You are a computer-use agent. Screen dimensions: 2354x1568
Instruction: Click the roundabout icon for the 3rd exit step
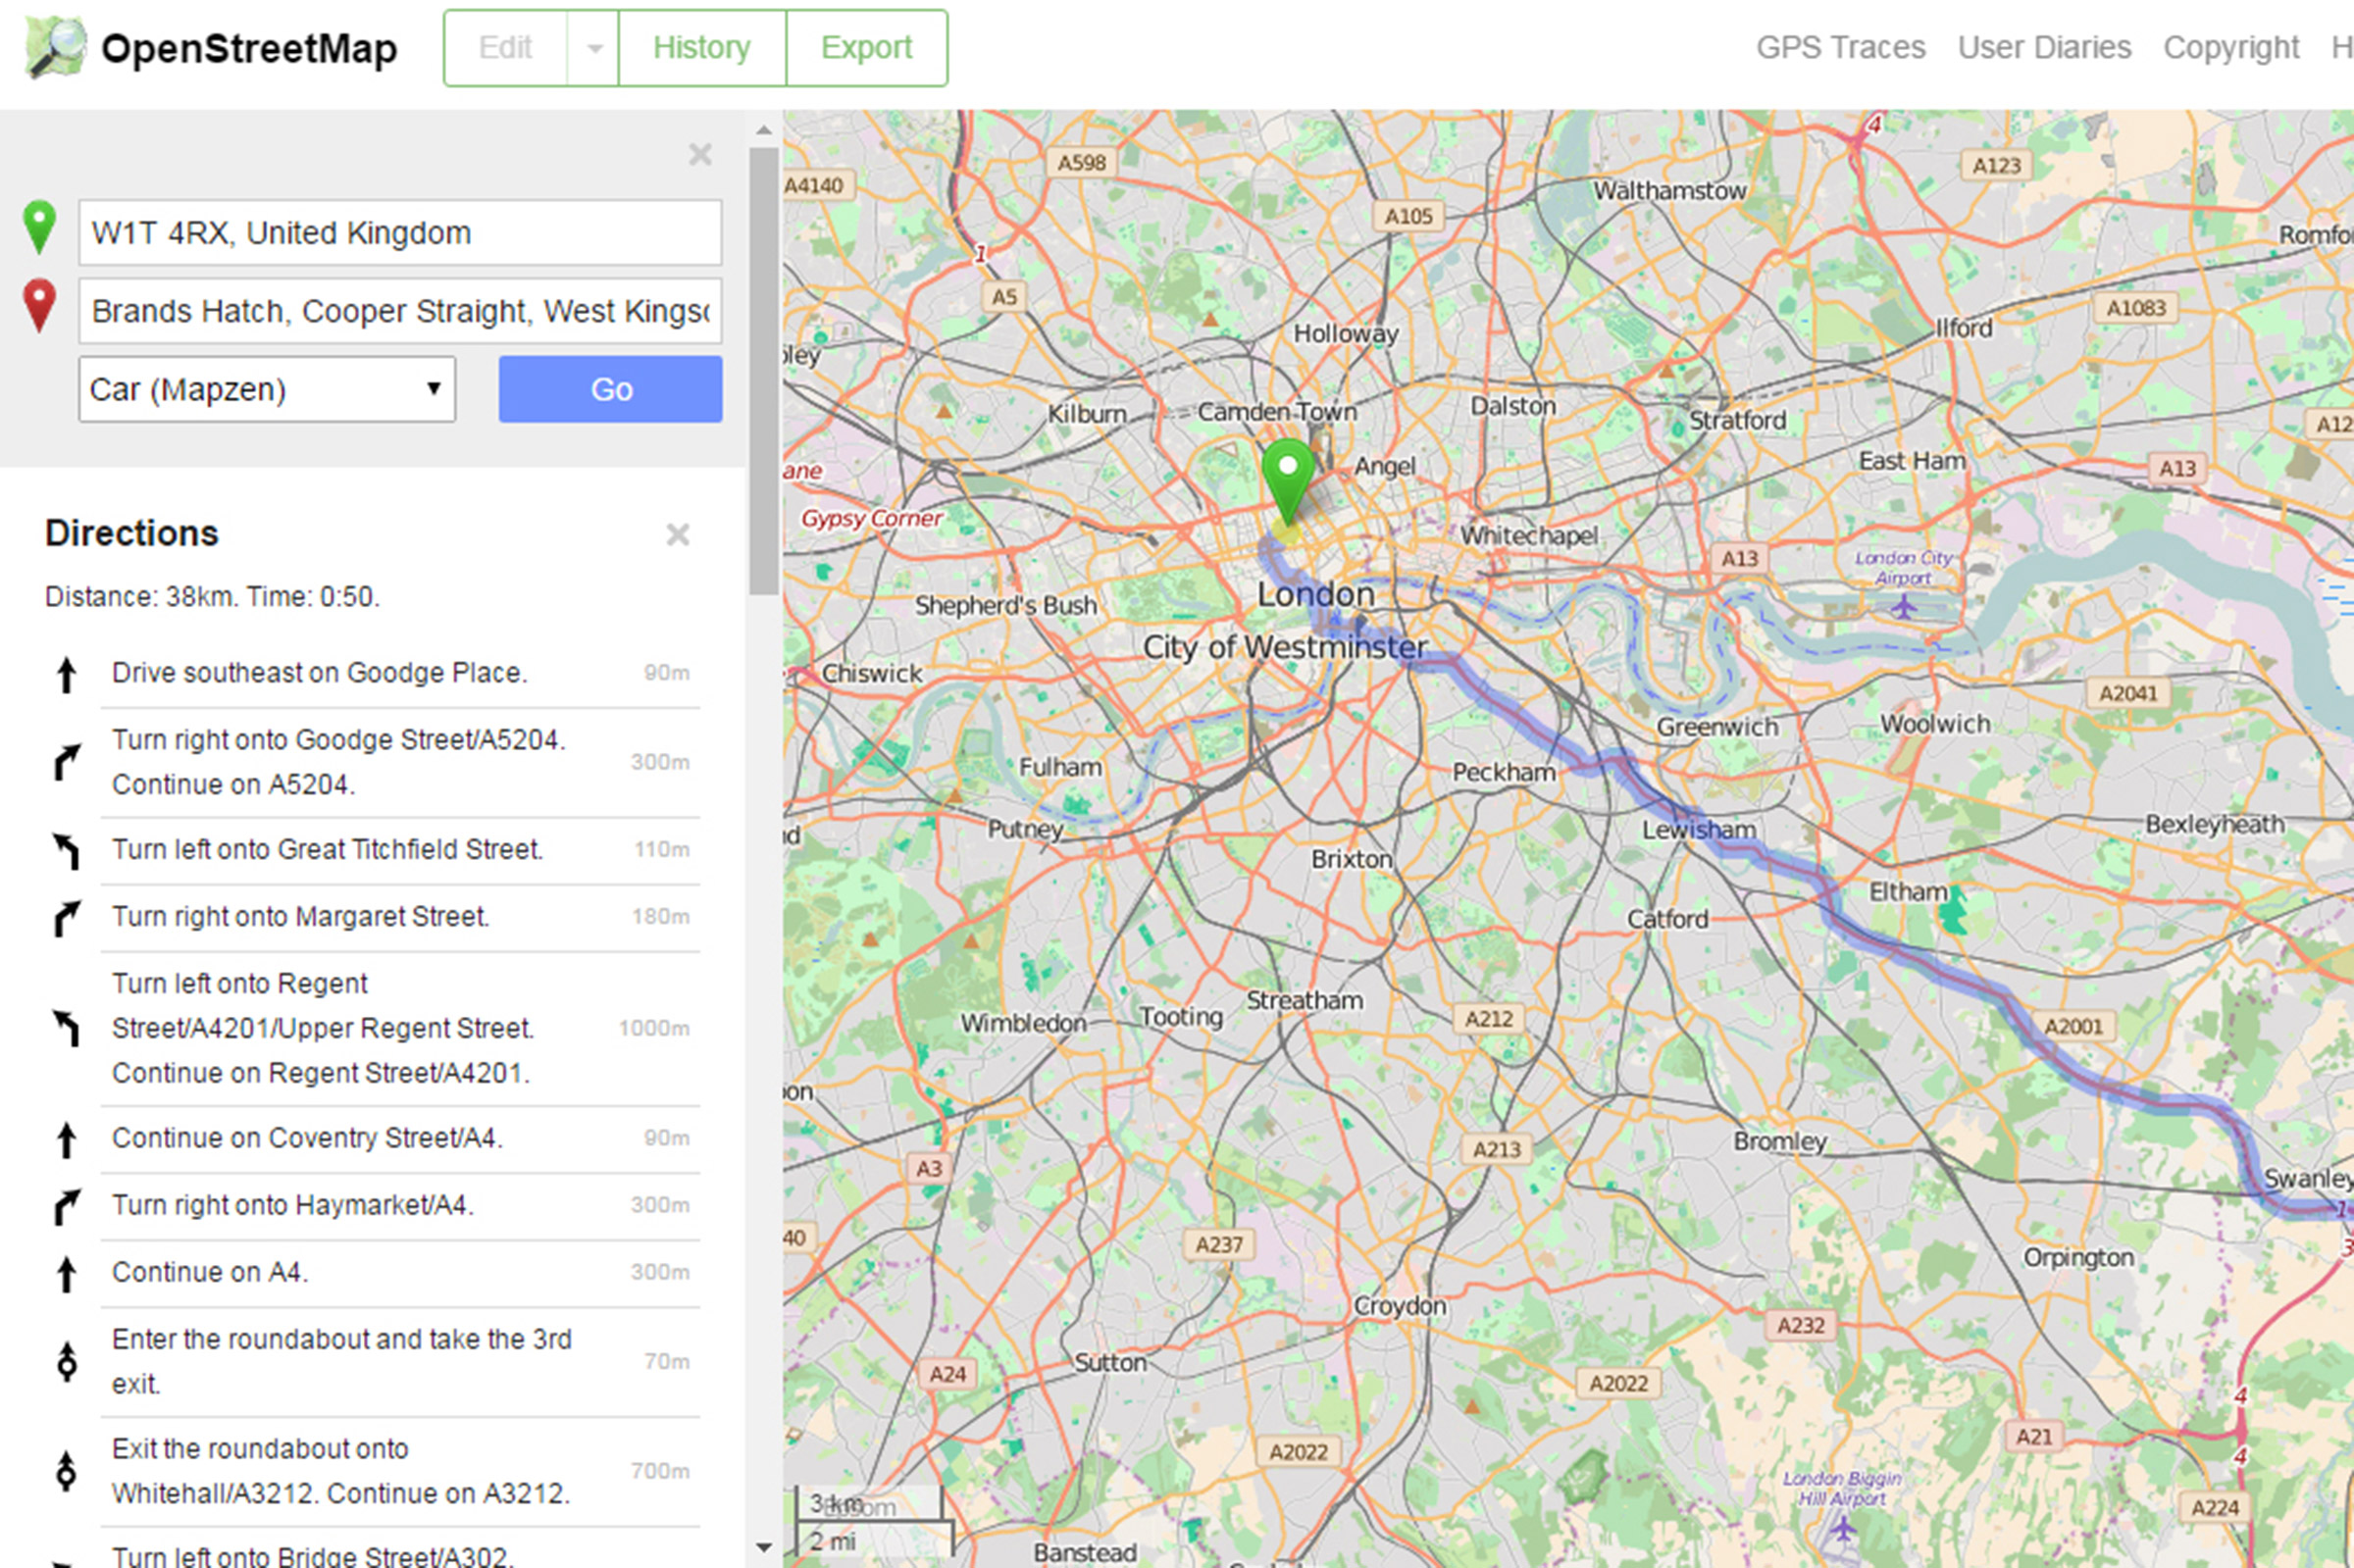(x=66, y=1361)
